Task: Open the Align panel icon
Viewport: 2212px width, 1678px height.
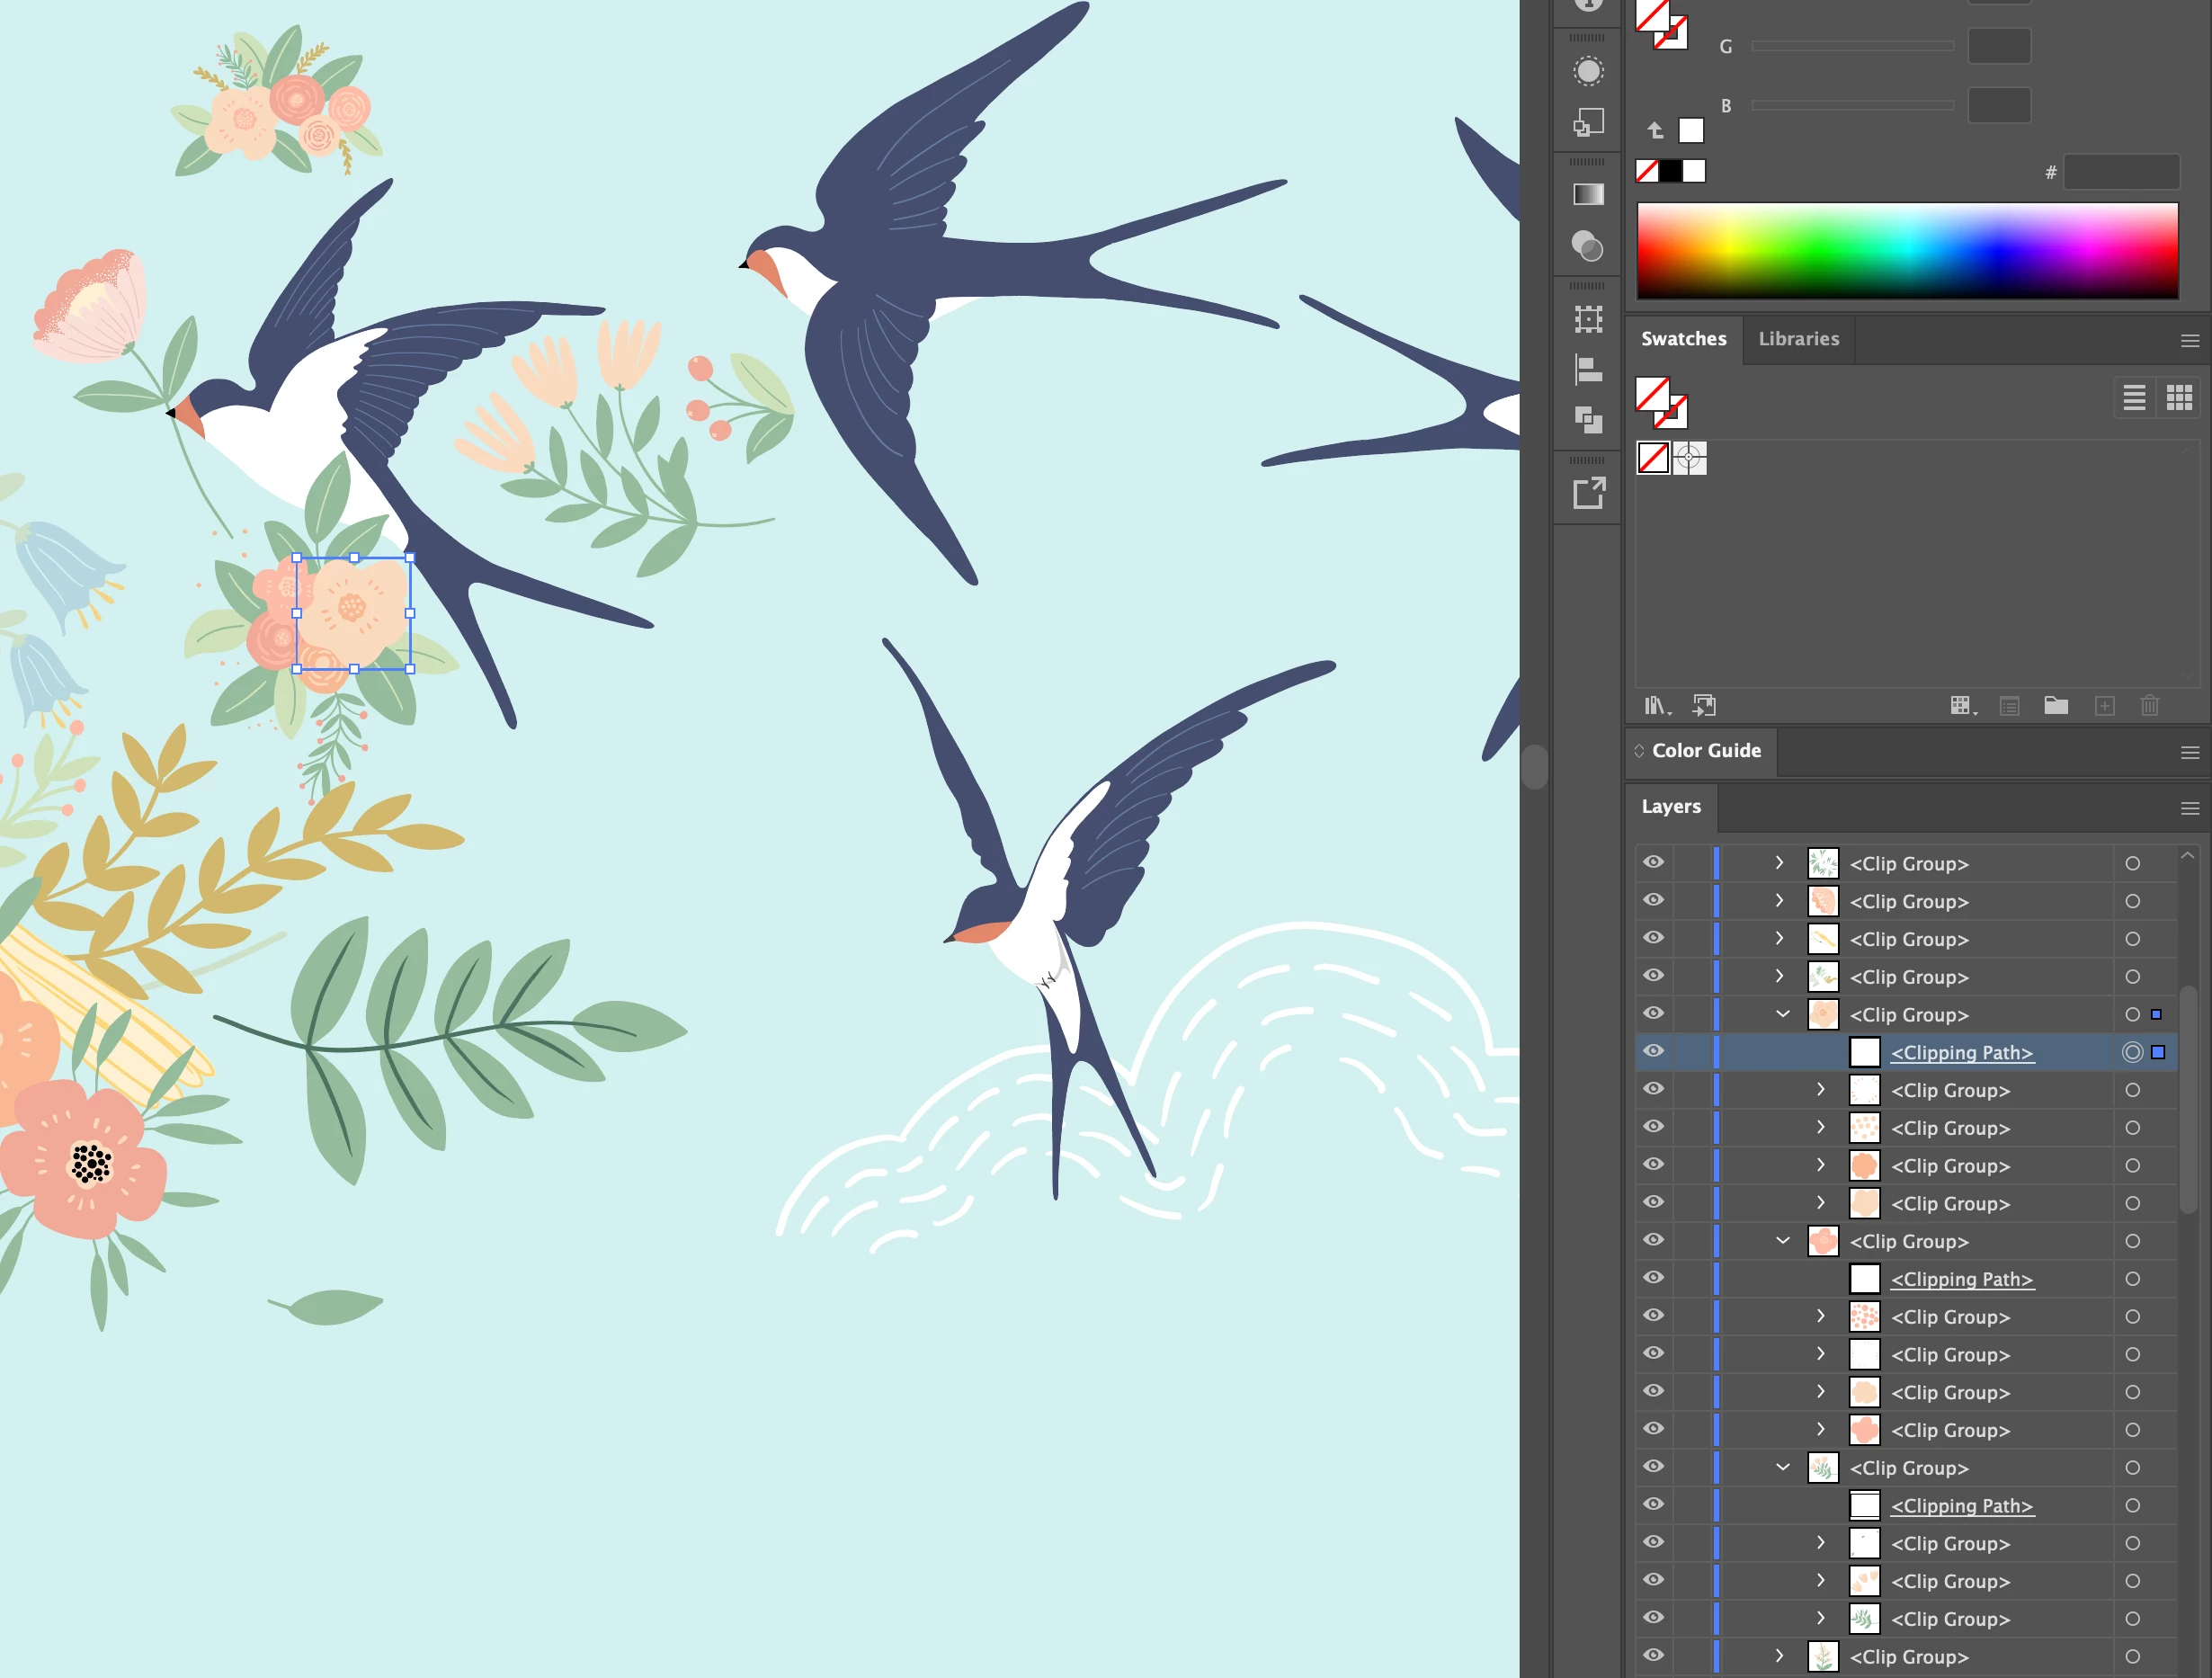Action: [1588, 370]
